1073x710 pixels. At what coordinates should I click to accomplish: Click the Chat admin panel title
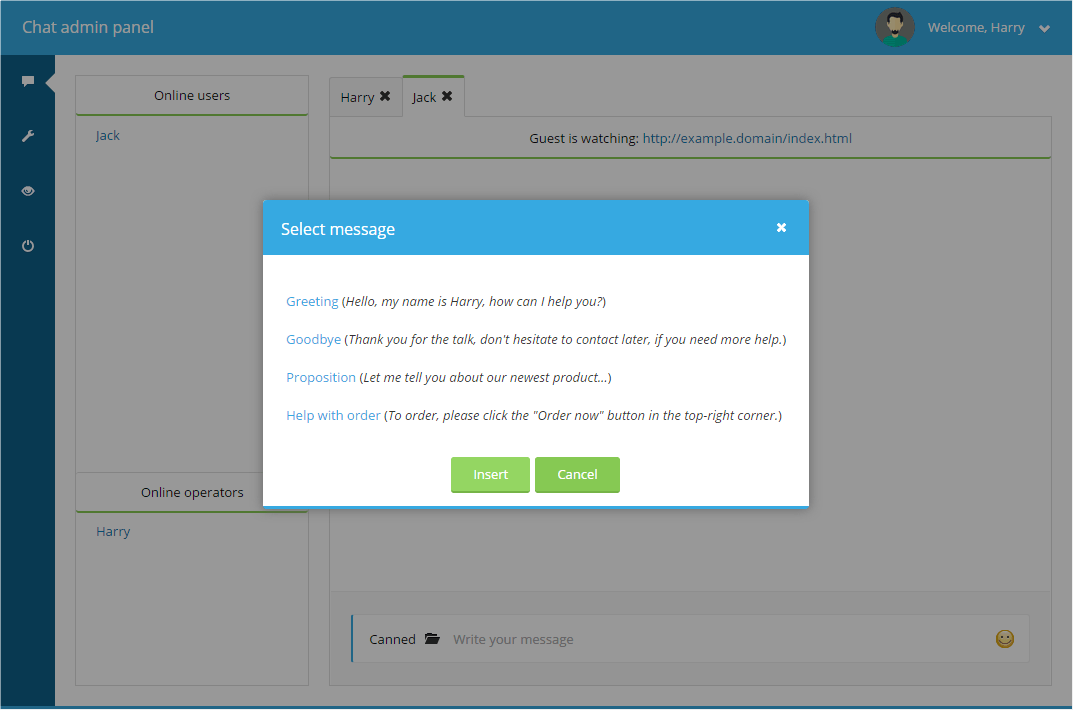click(x=88, y=27)
